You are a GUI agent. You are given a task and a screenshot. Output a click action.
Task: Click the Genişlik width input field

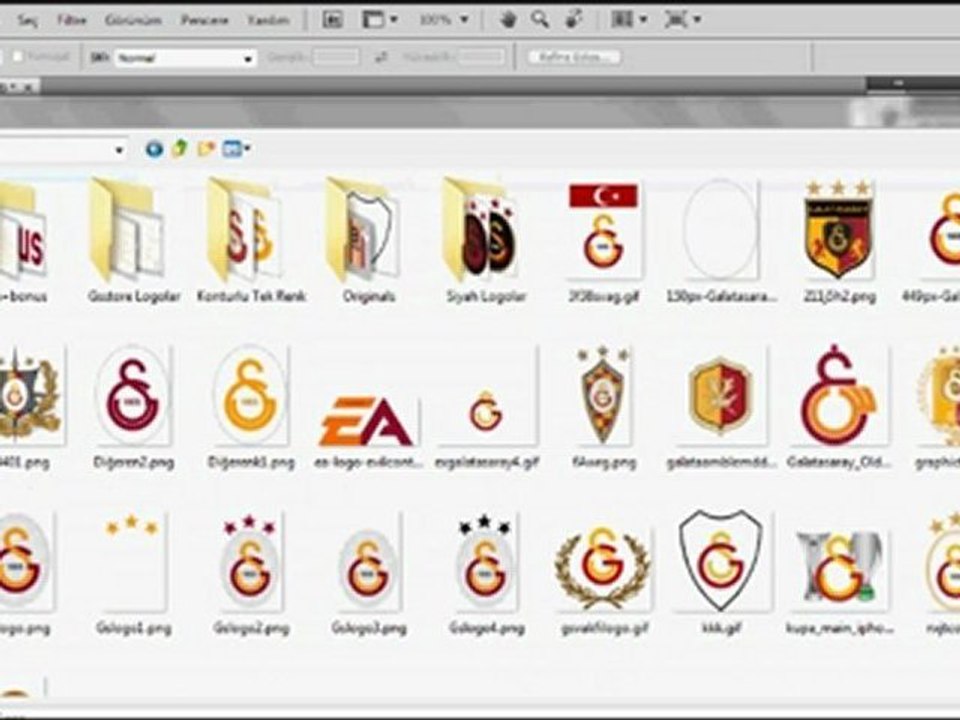tap(336, 57)
